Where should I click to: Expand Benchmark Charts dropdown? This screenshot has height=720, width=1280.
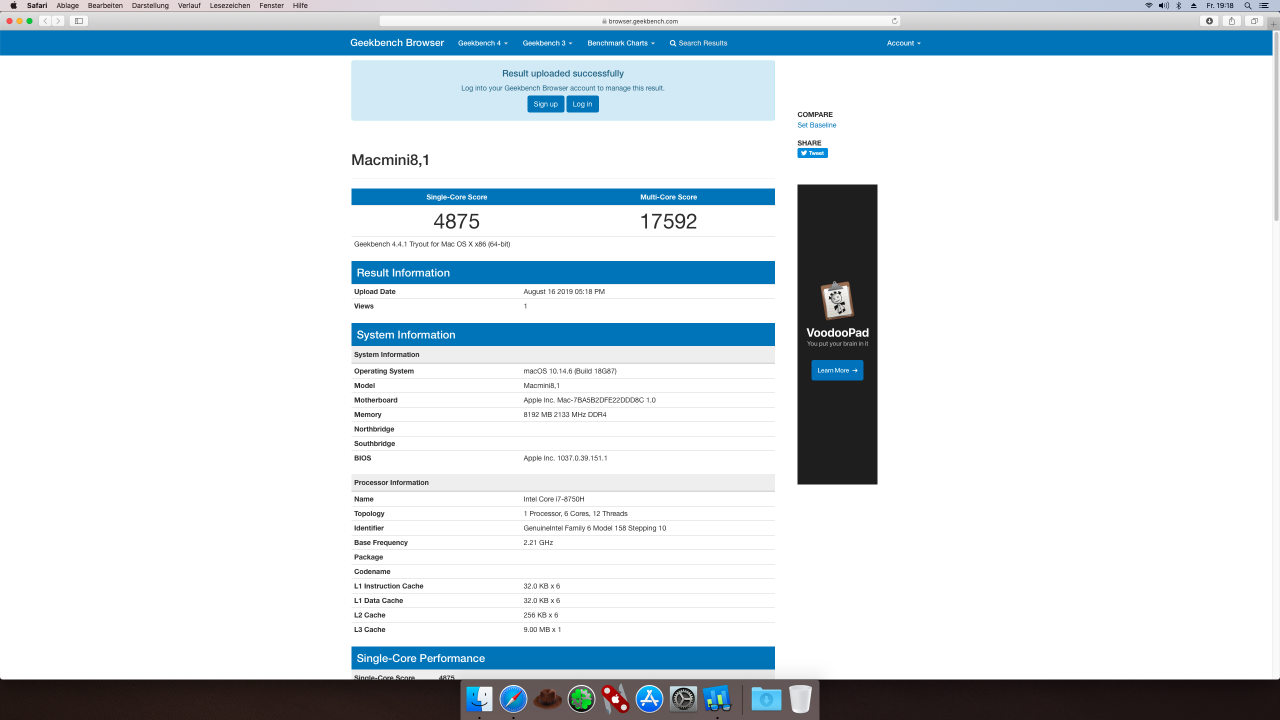pos(621,43)
